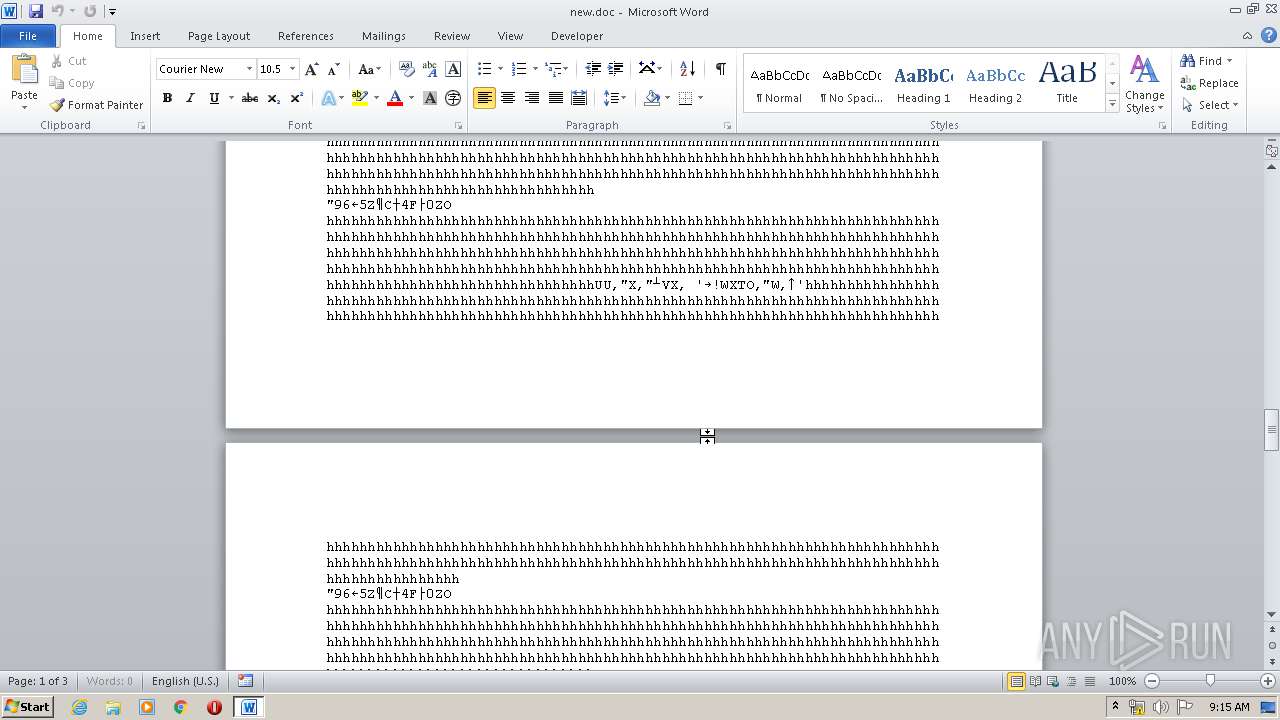Toggle Superscript formatting
Viewport: 1280px width, 720px height.
pos(296,98)
